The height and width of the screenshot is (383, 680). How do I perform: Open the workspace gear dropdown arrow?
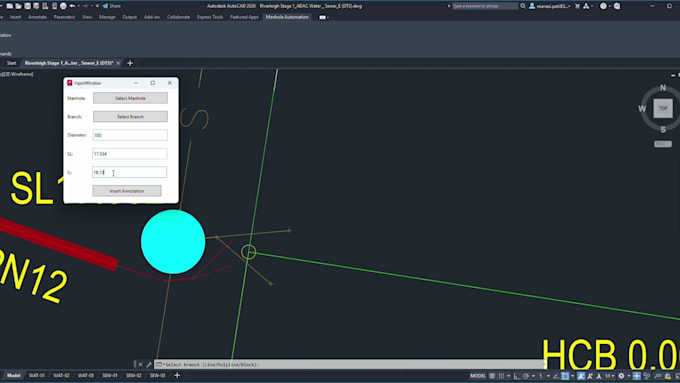click(629, 376)
